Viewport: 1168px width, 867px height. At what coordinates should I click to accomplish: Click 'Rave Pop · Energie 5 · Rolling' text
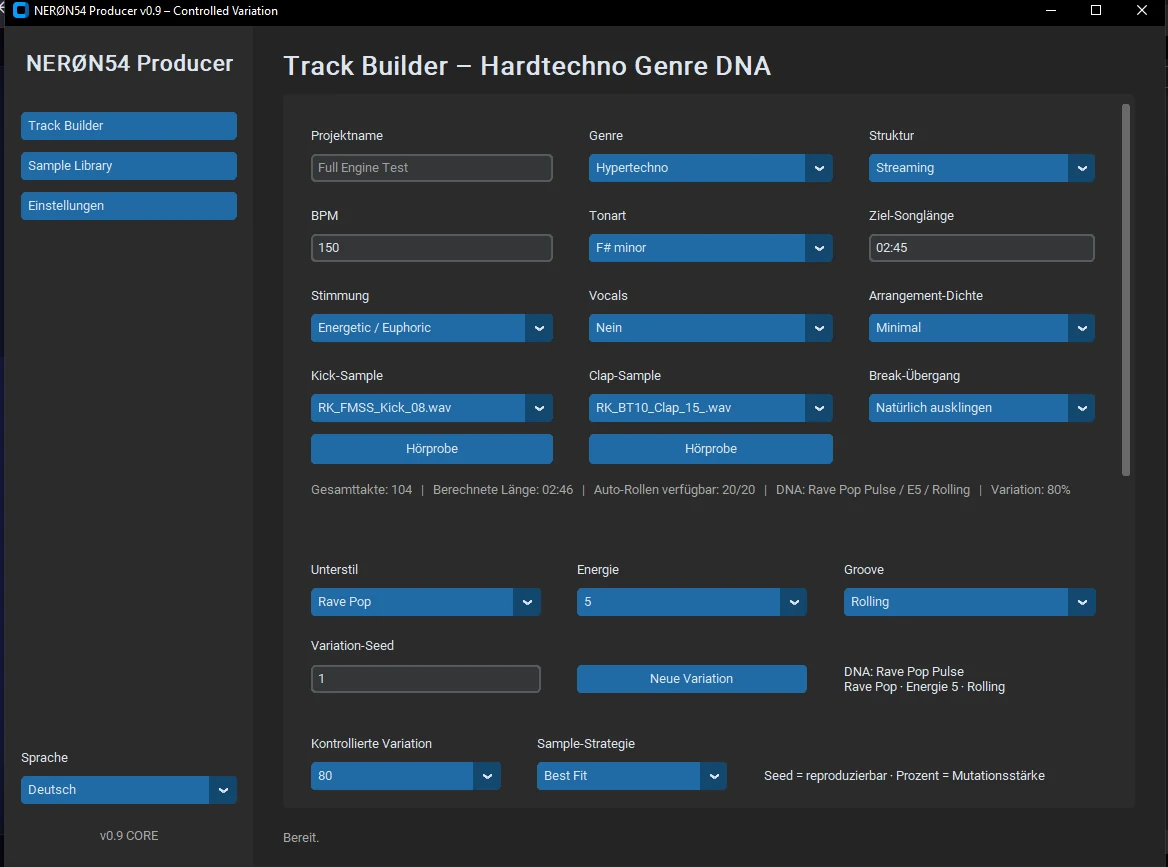click(924, 687)
